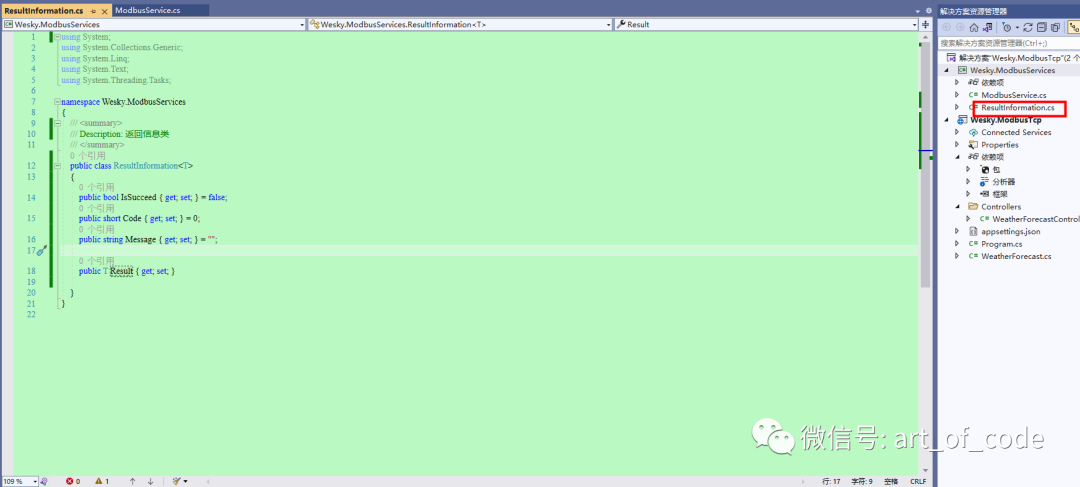Collapse the Wesky.ModbusServices project node

click(946, 71)
